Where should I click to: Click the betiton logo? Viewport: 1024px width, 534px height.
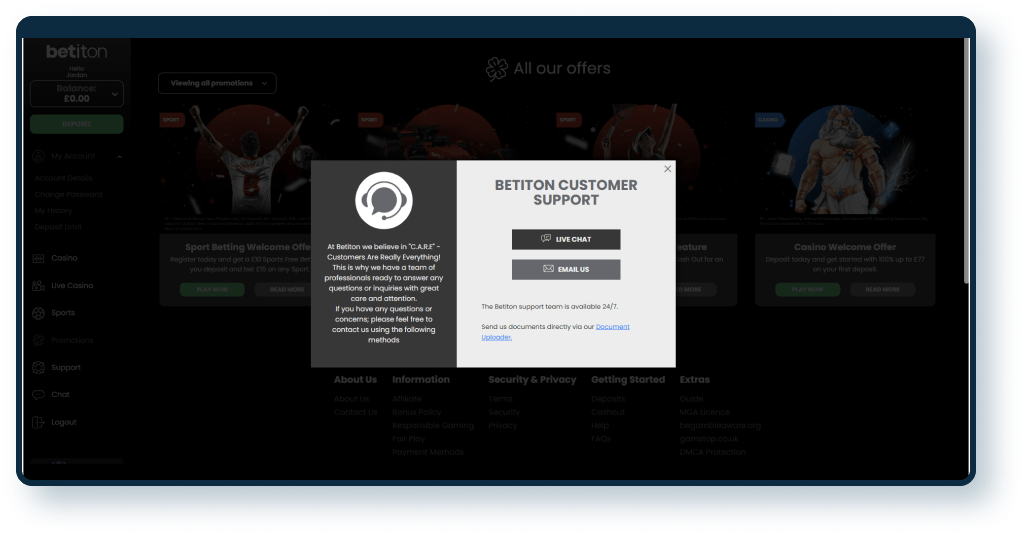pyautogui.click(x=76, y=52)
